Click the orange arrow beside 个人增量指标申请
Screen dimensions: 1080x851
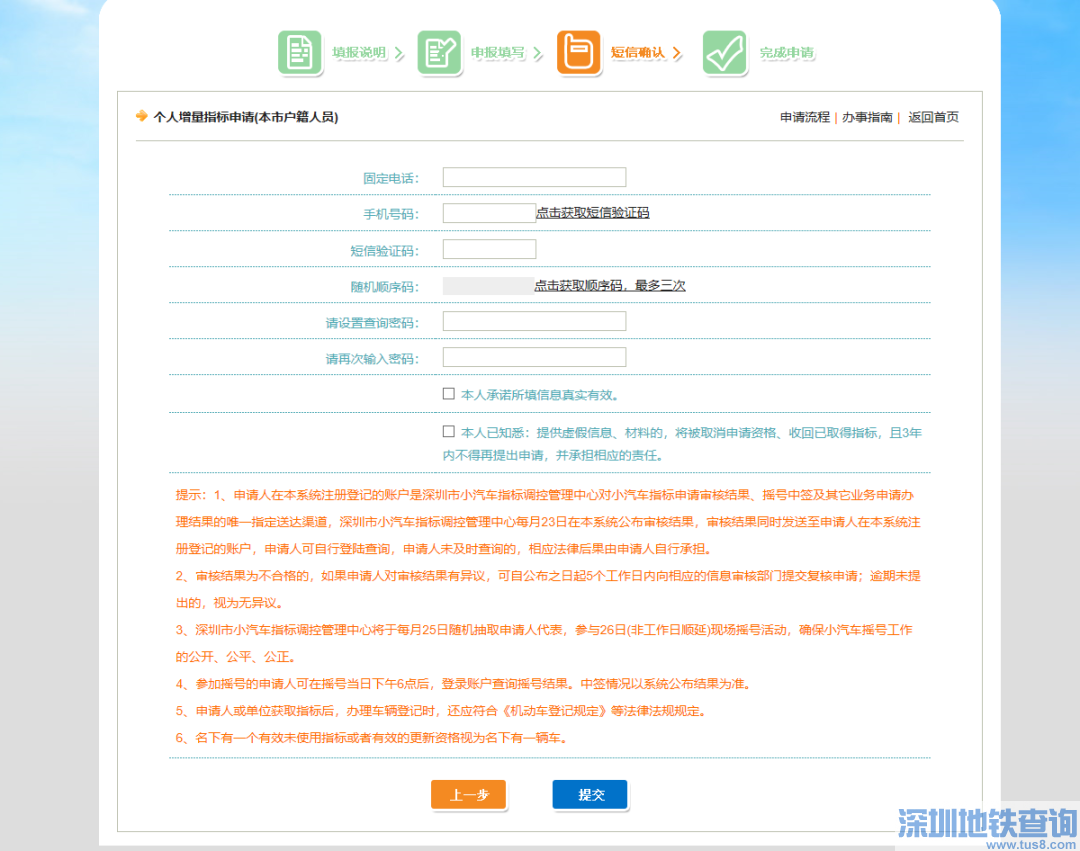click(142, 116)
